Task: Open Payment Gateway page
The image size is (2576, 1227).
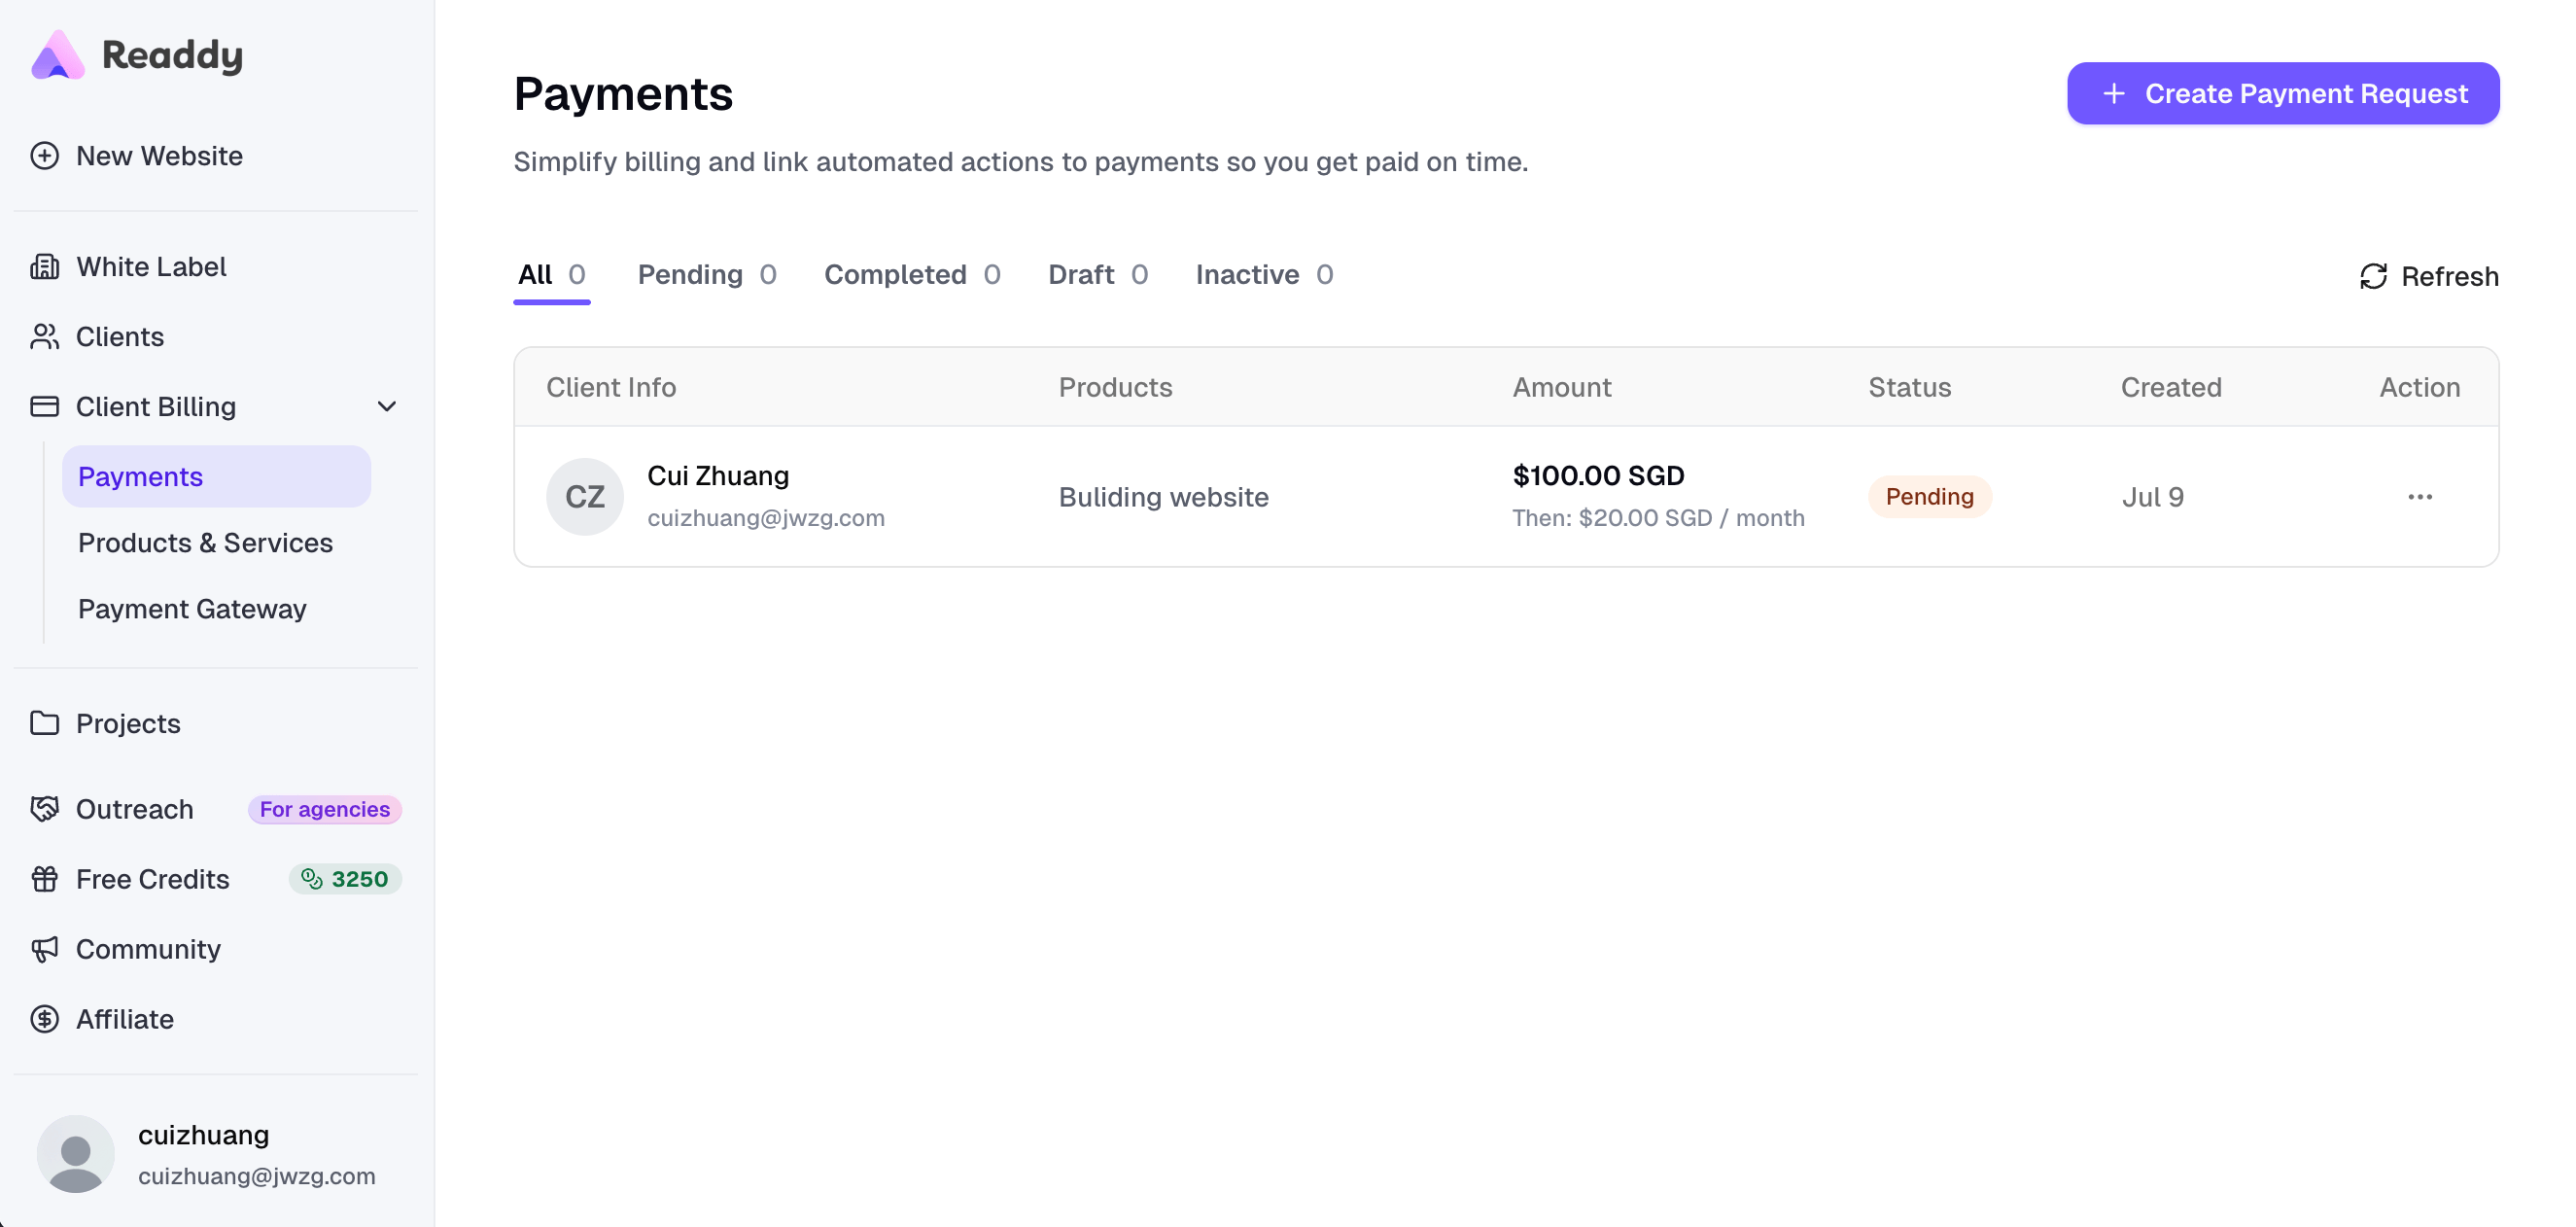Action: [192, 609]
